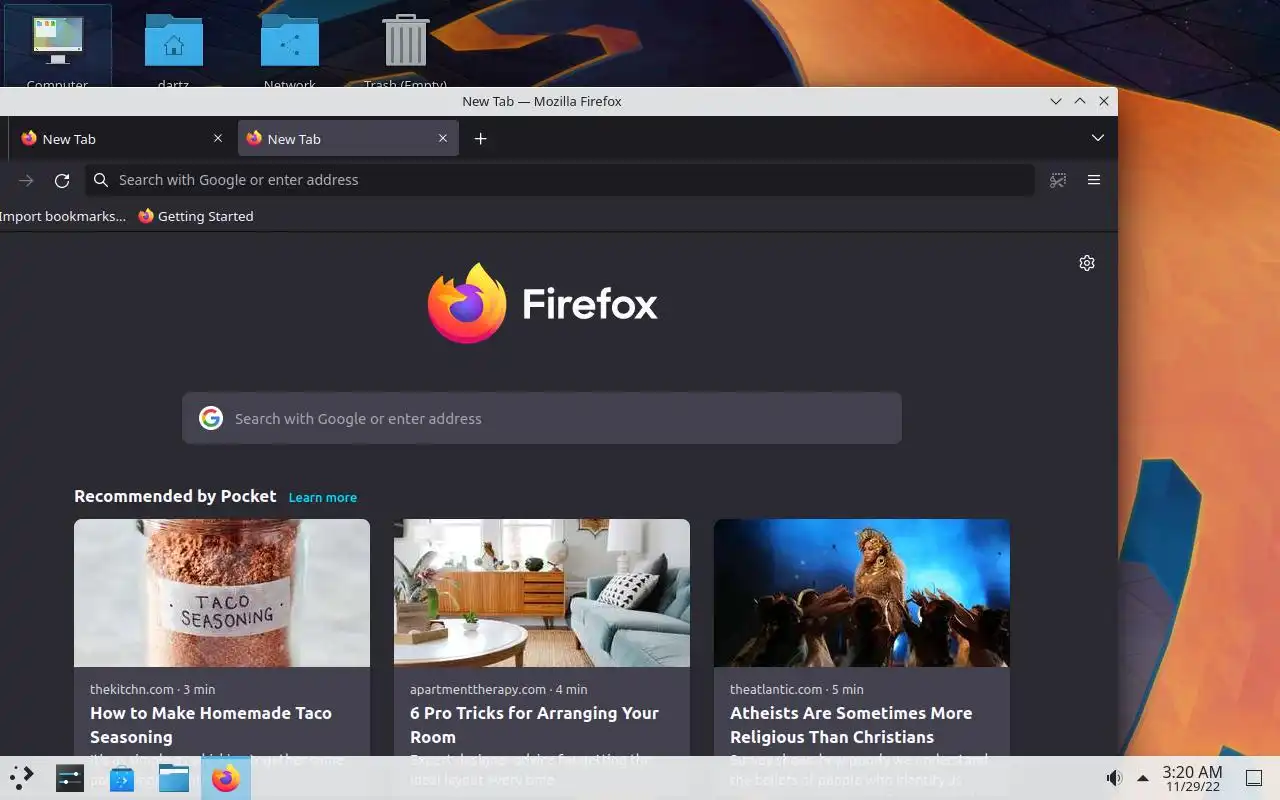The width and height of the screenshot is (1280, 800).
Task: Click the concert performer article thumbnail
Action: point(862,593)
